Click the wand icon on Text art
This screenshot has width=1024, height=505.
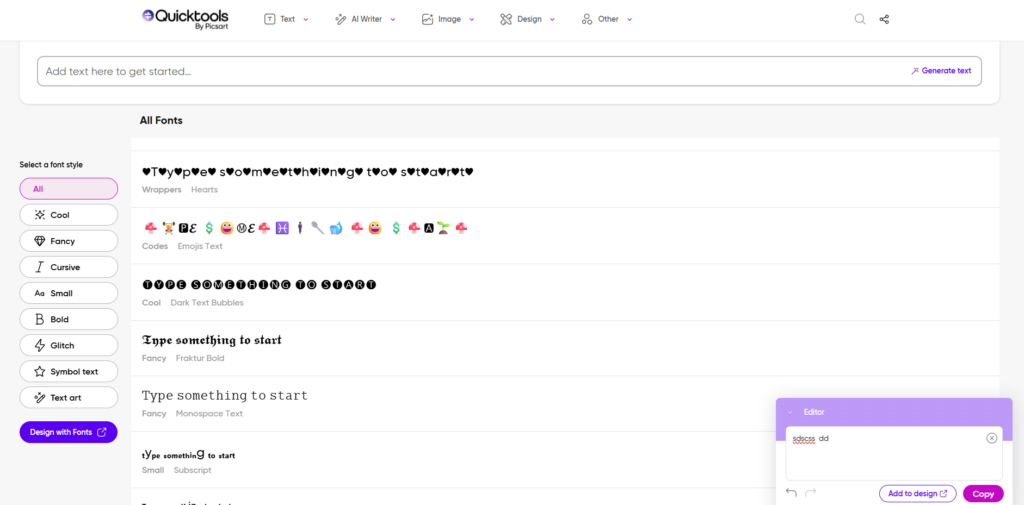point(39,397)
